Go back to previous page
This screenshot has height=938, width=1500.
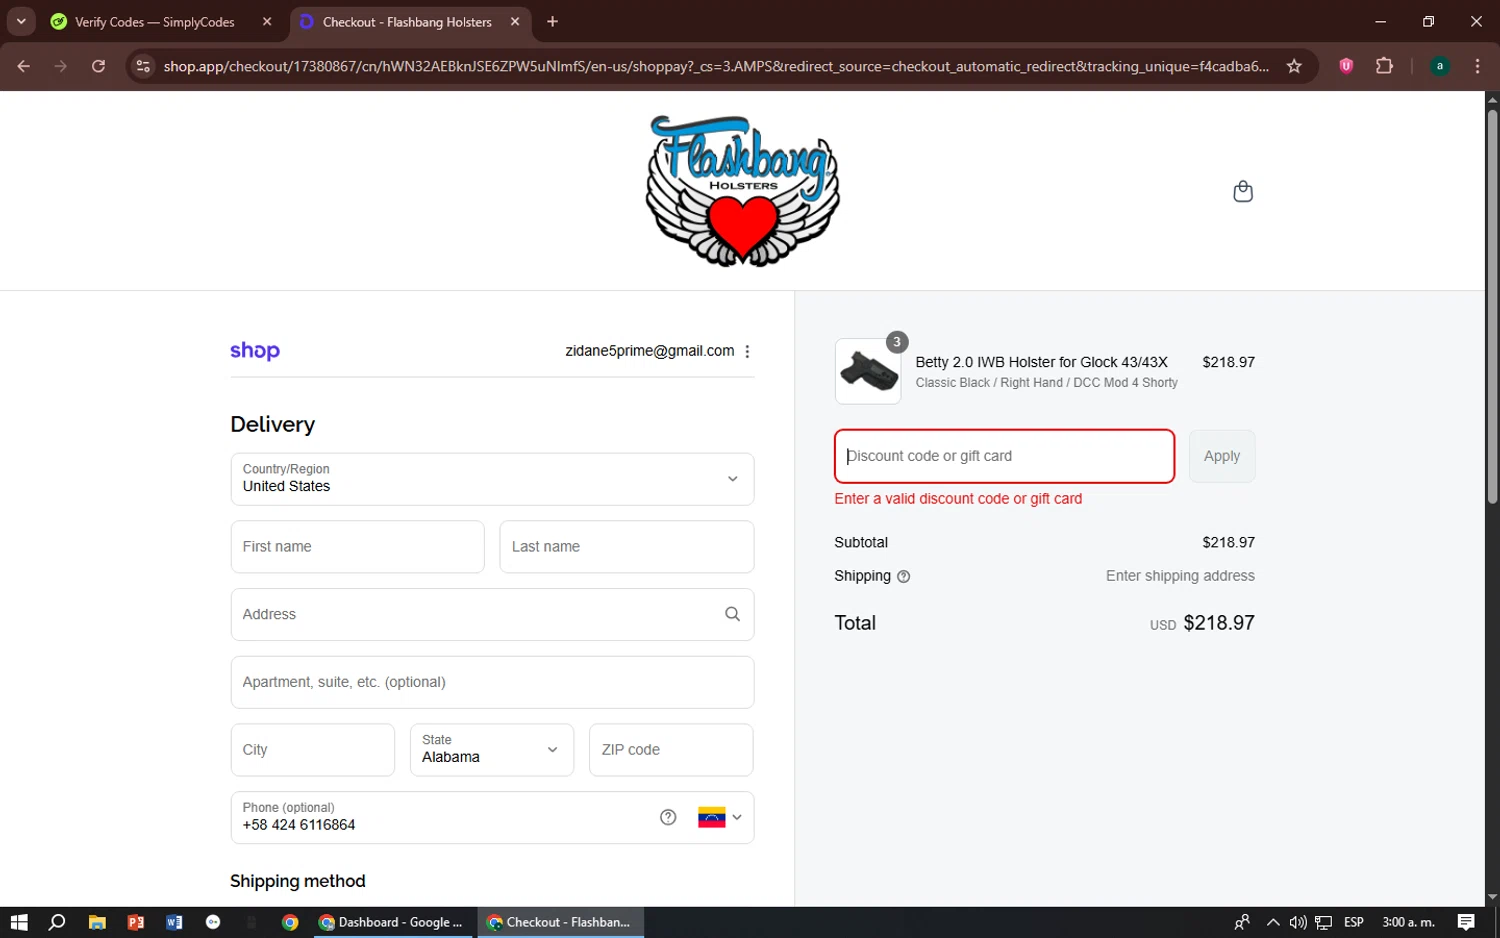[x=24, y=66]
